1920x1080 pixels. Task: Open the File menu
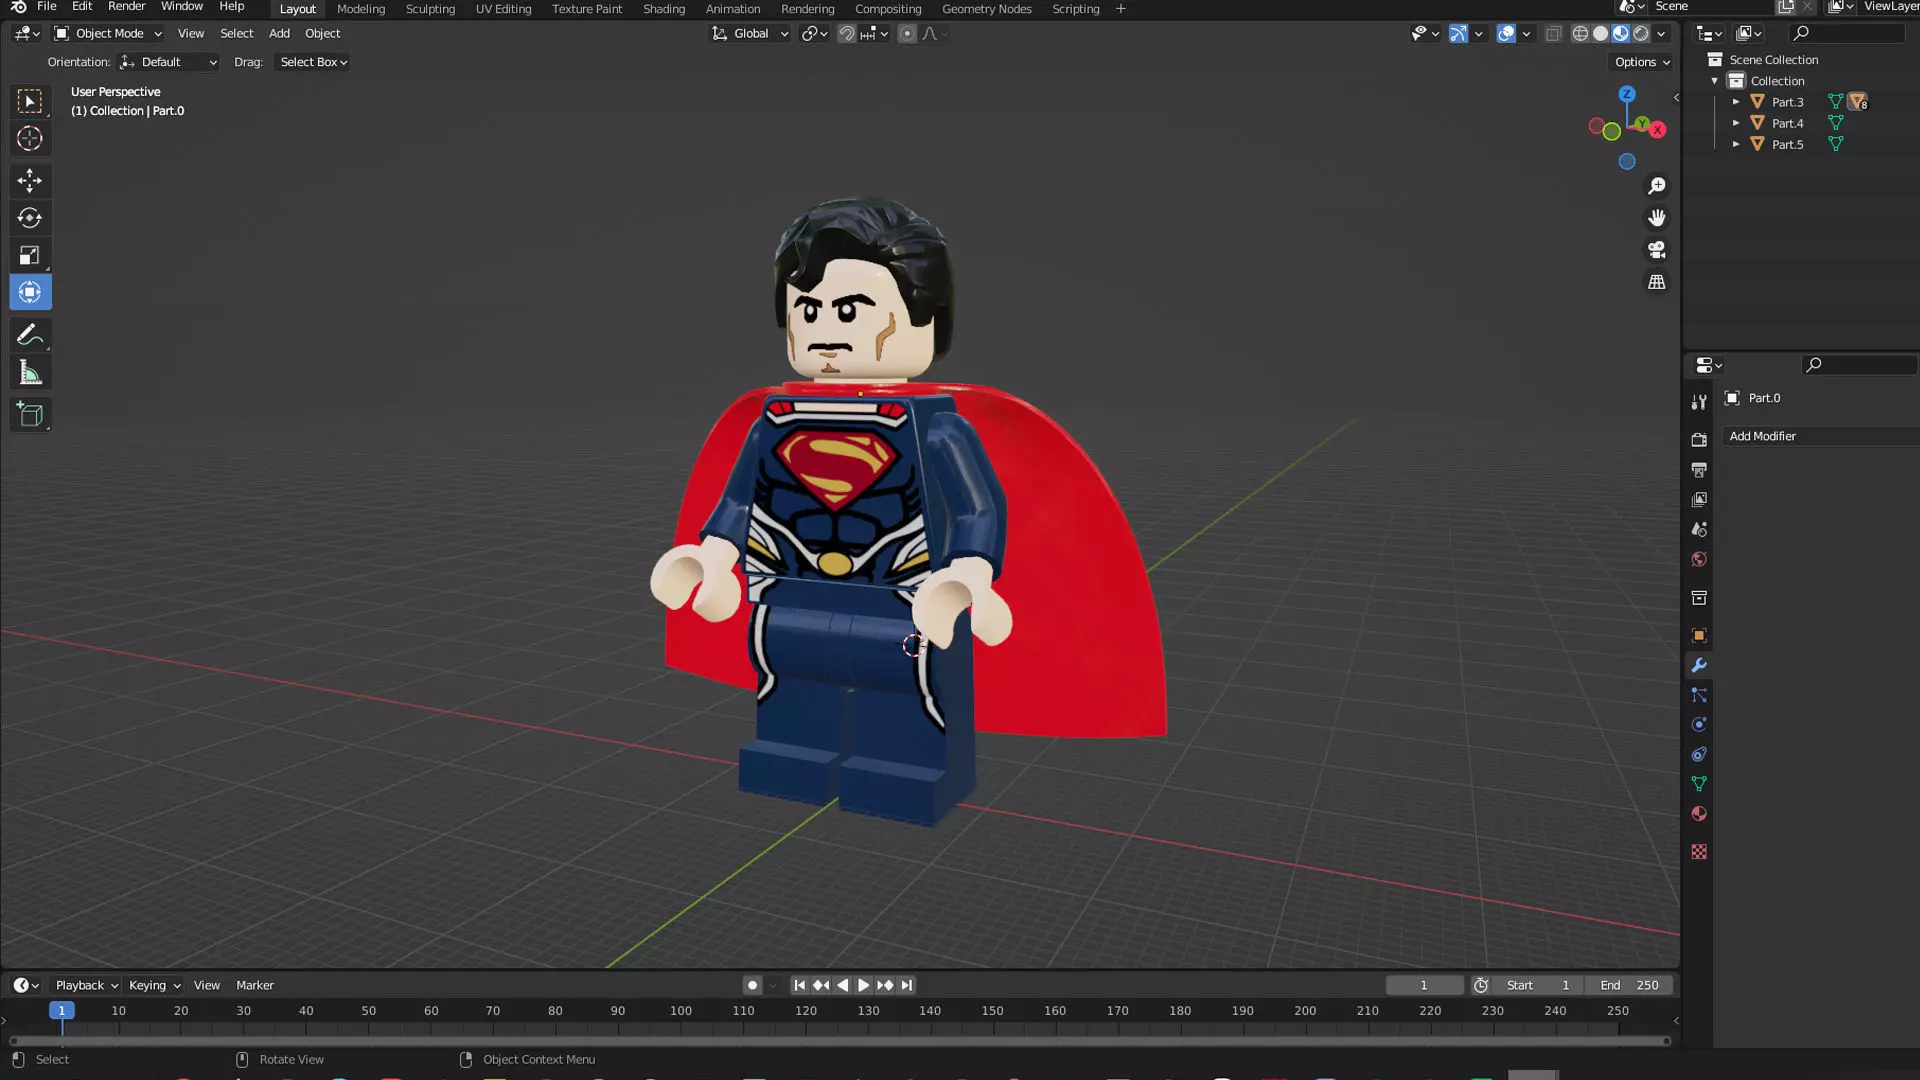[x=46, y=7]
